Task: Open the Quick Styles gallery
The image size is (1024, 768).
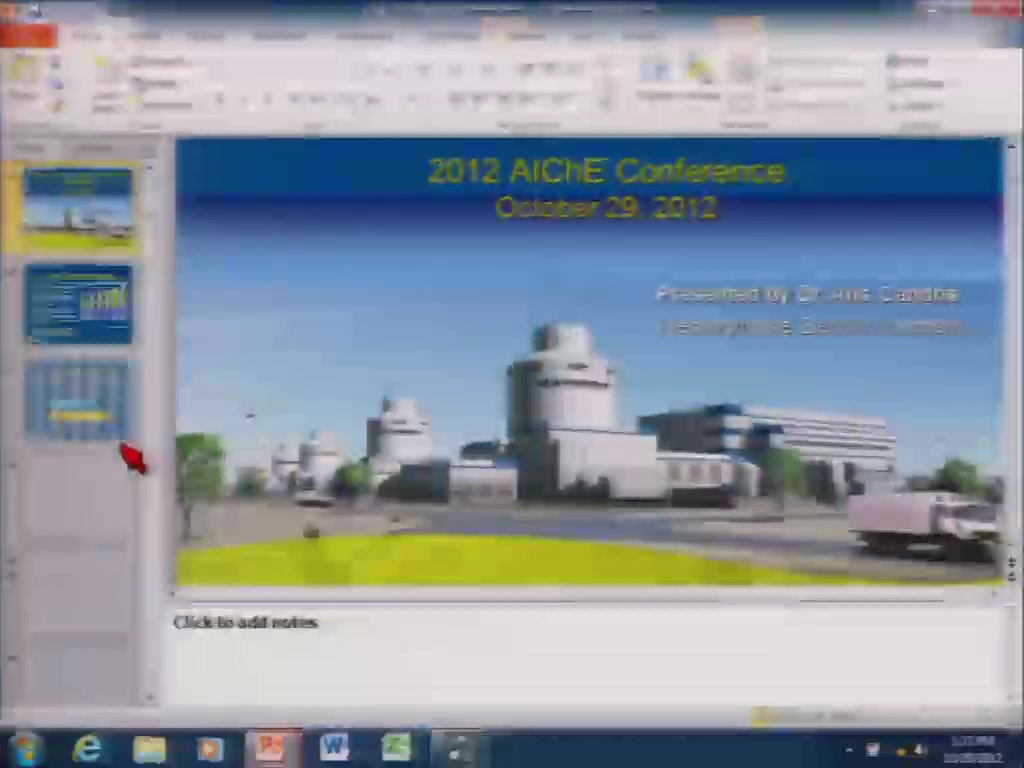Action: pyautogui.click(x=742, y=82)
